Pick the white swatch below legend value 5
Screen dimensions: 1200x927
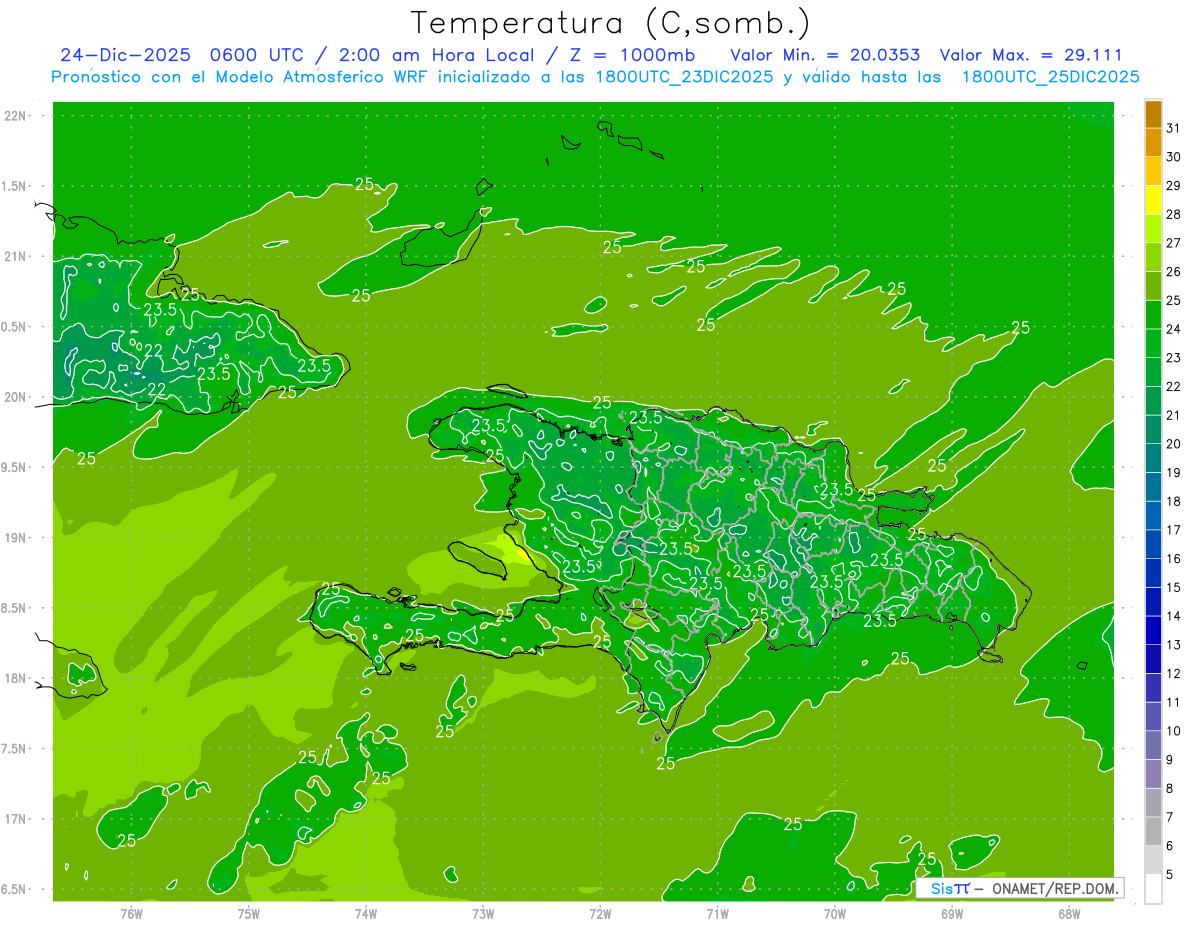coord(1153,889)
